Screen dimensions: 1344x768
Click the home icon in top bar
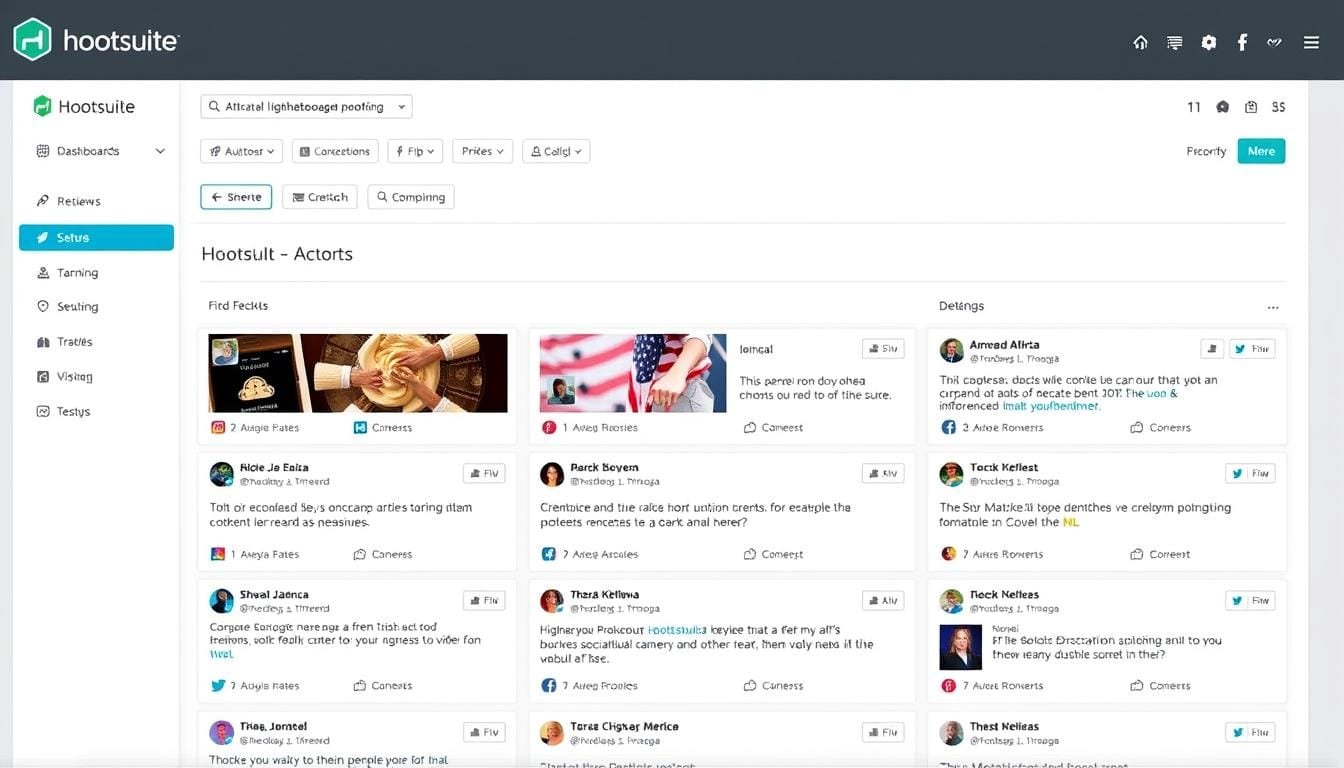coord(1140,42)
